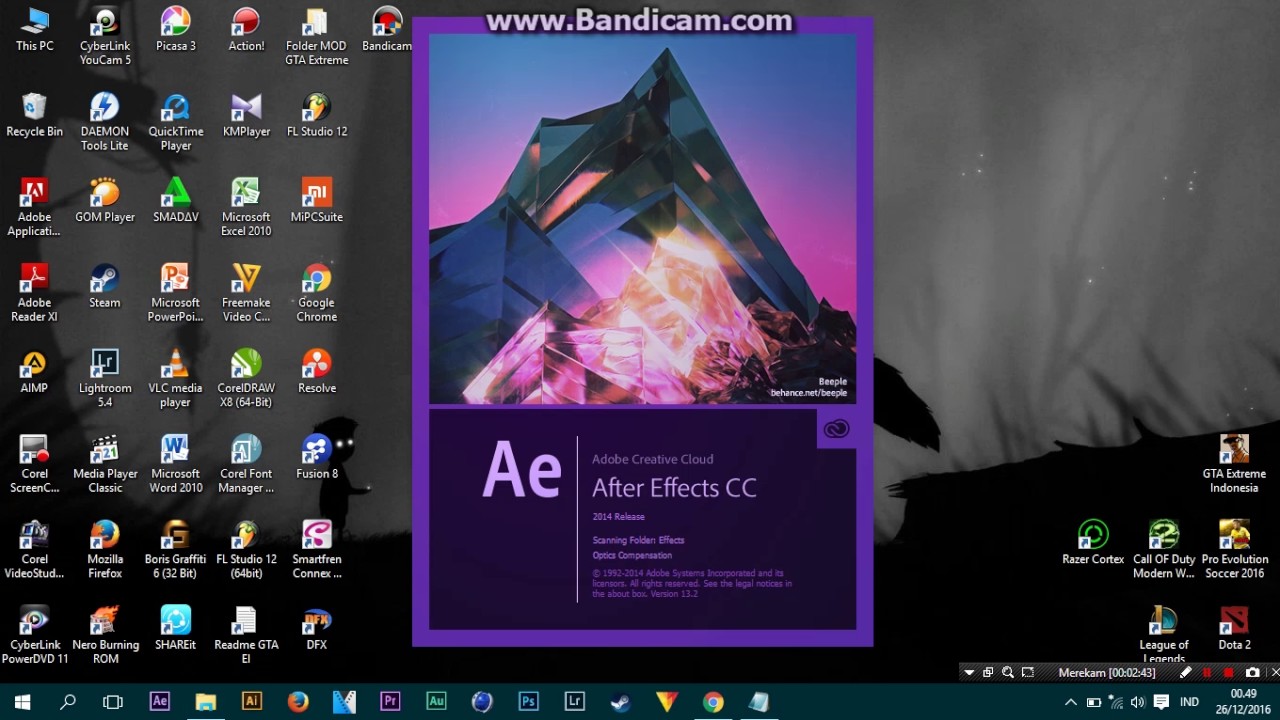
Task: Select FL Studio 12 desktop icon
Action: click(317, 115)
